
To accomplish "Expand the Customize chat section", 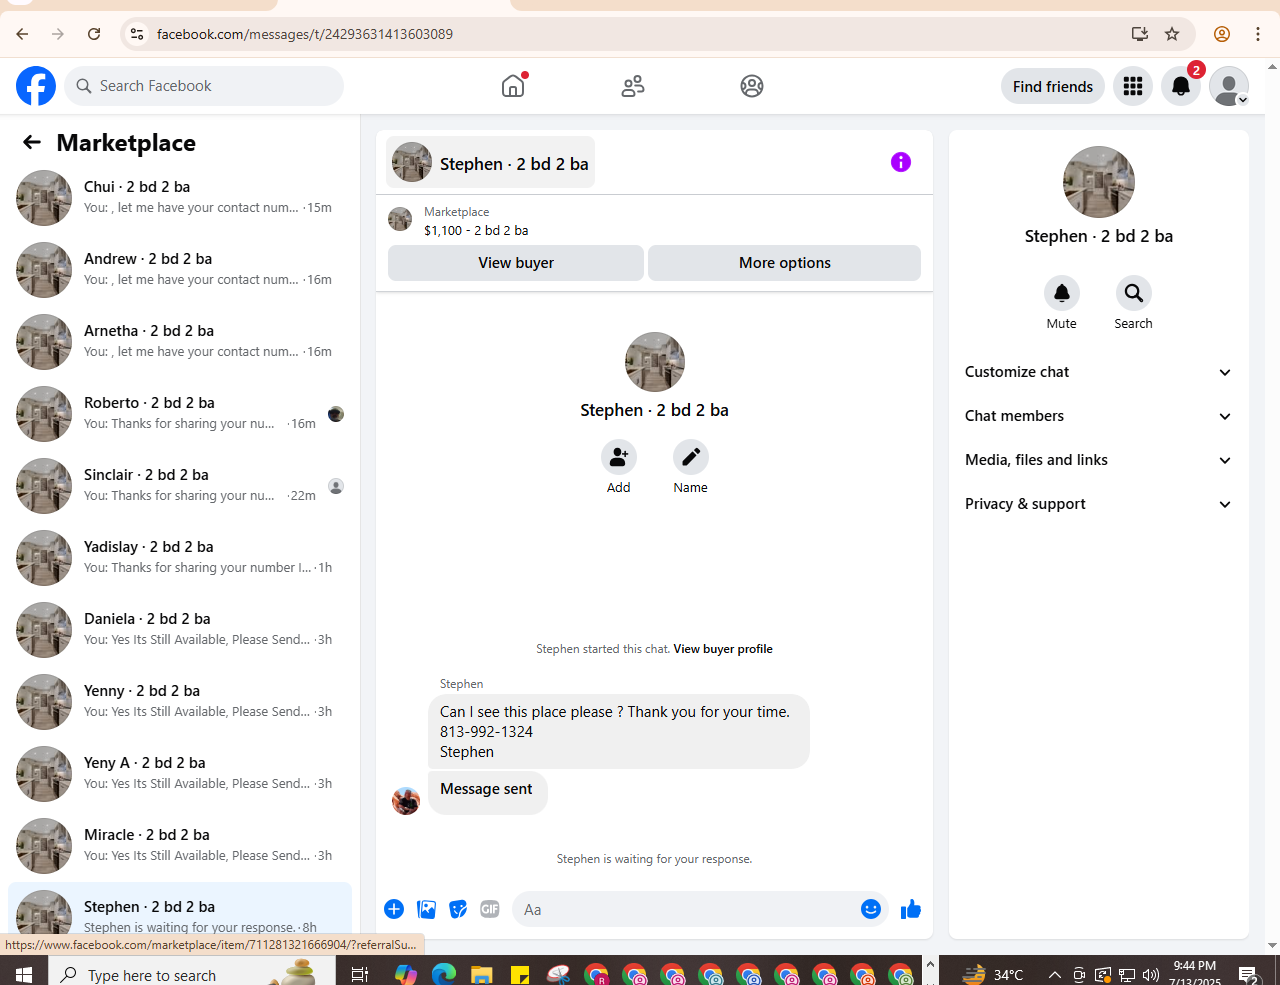I will tap(1099, 372).
